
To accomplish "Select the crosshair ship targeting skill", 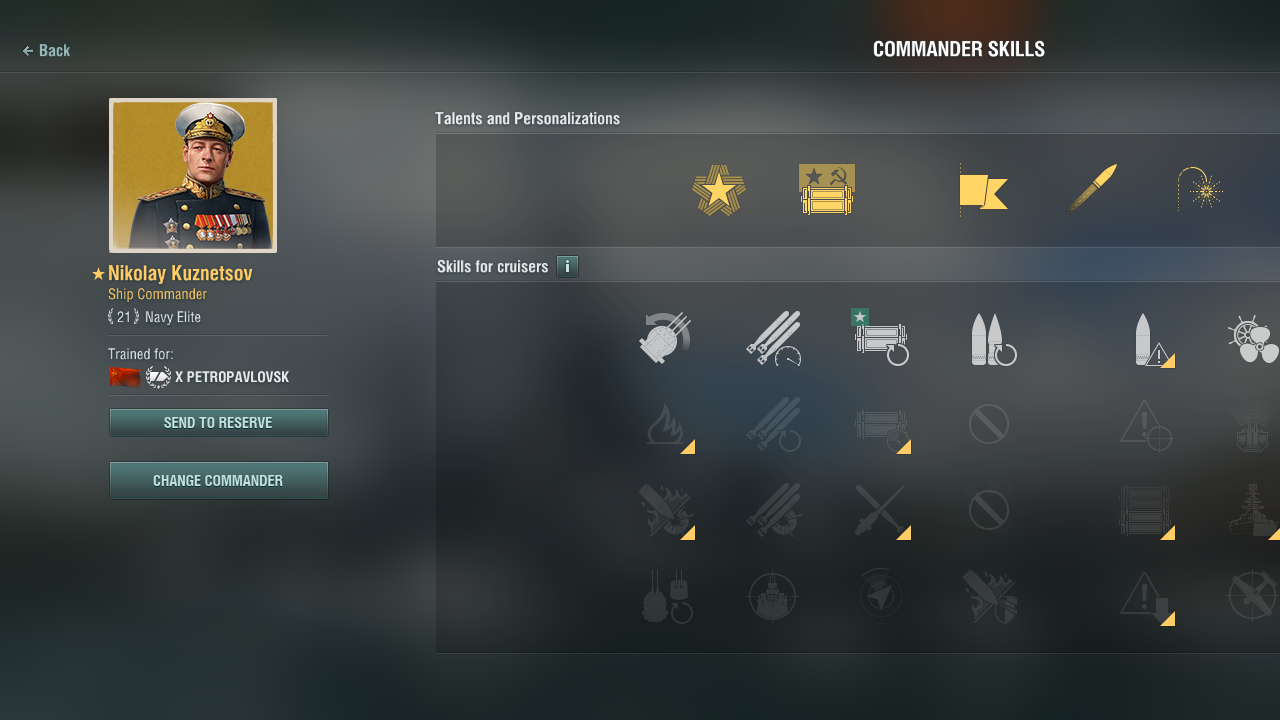I will click(772, 597).
